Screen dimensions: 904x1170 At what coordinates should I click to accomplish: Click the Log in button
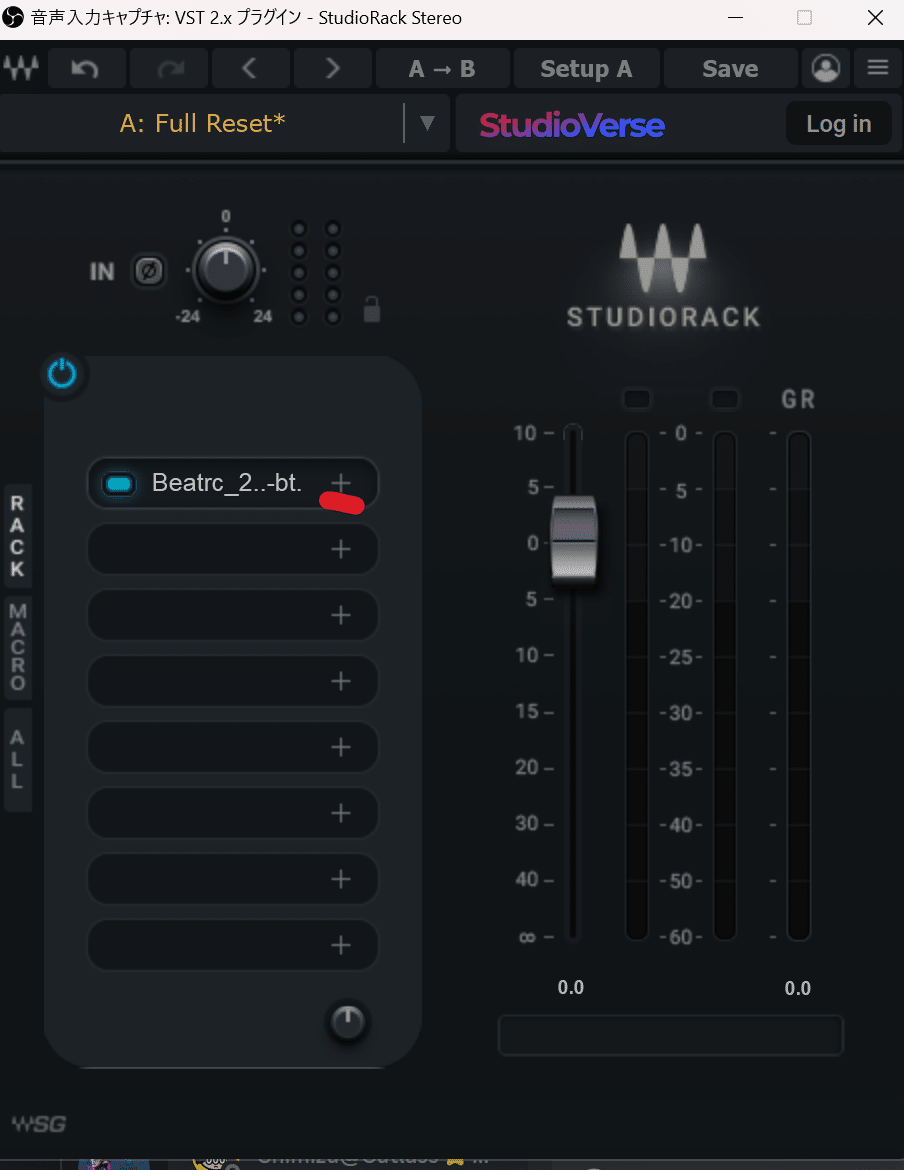tap(839, 123)
